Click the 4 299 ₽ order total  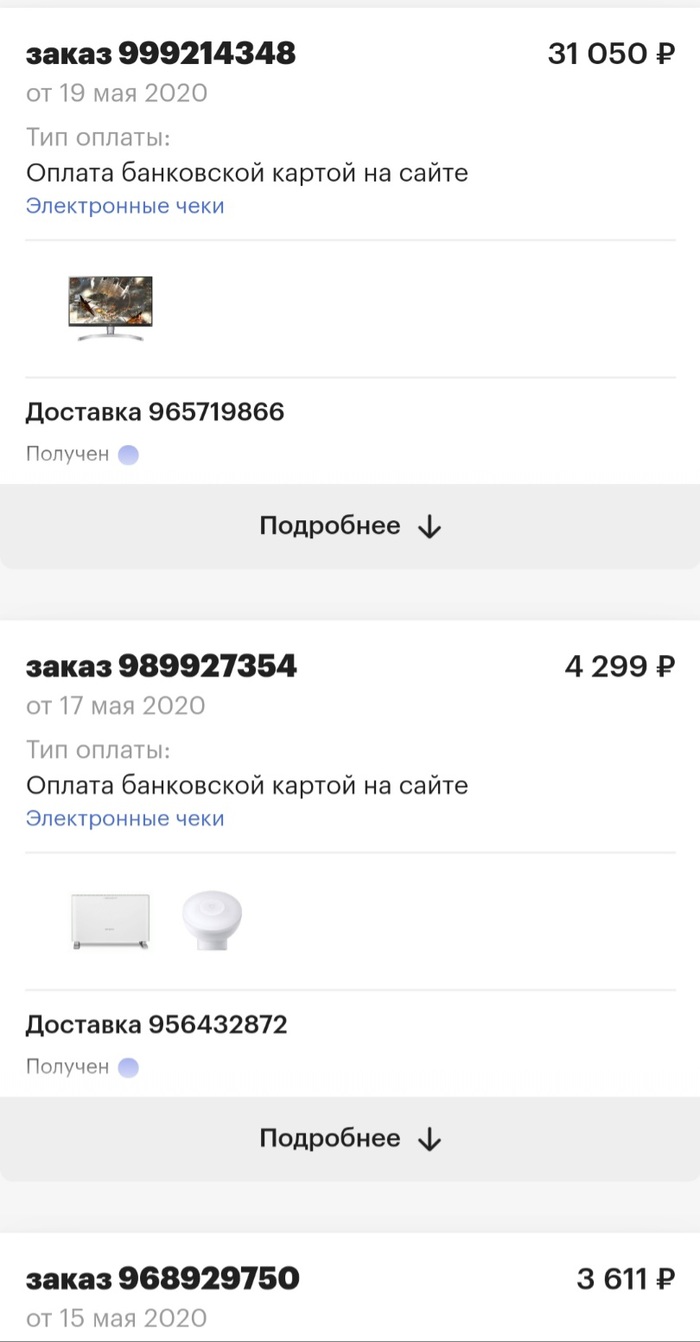click(620, 666)
